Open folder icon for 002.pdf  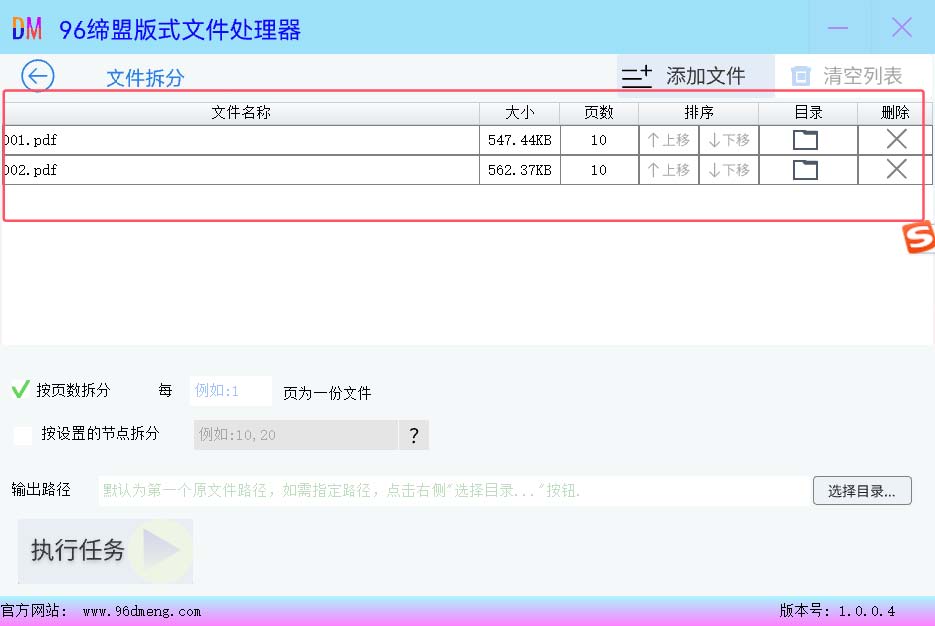pos(805,170)
